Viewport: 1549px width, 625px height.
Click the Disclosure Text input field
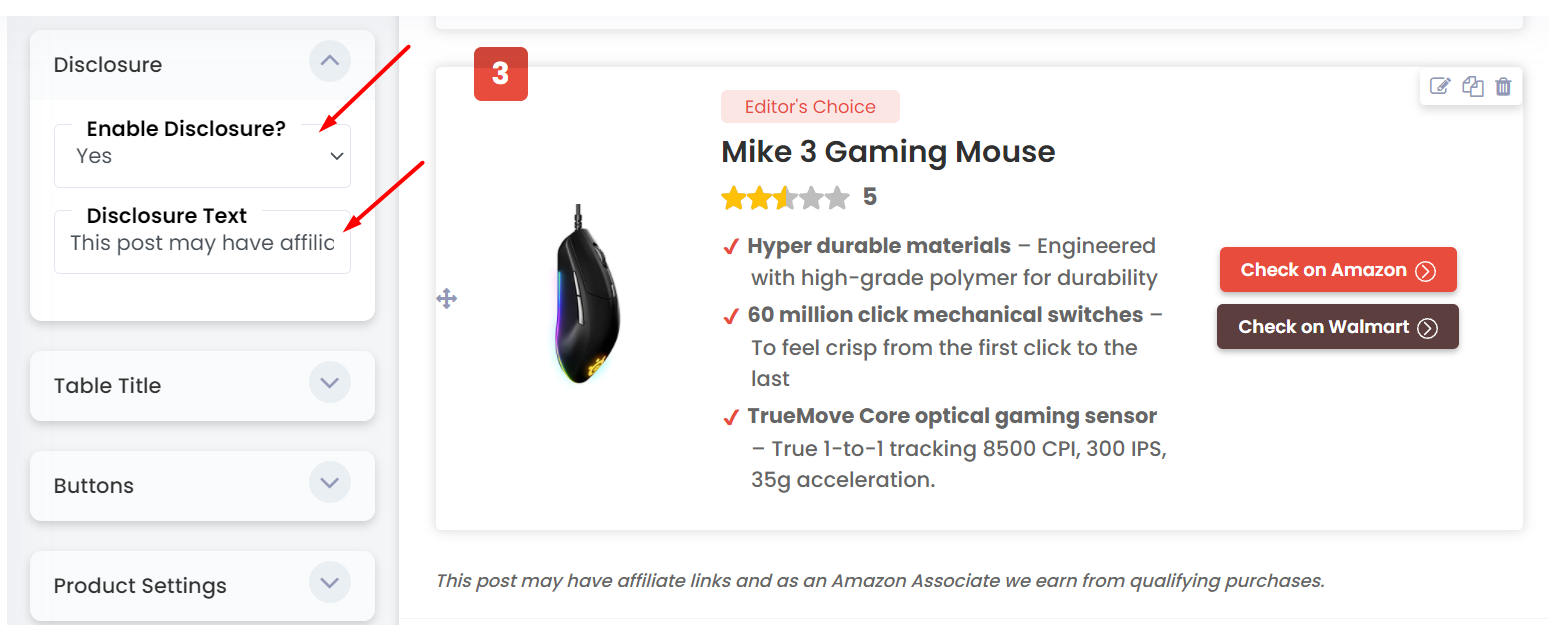(x=202, y=243)
